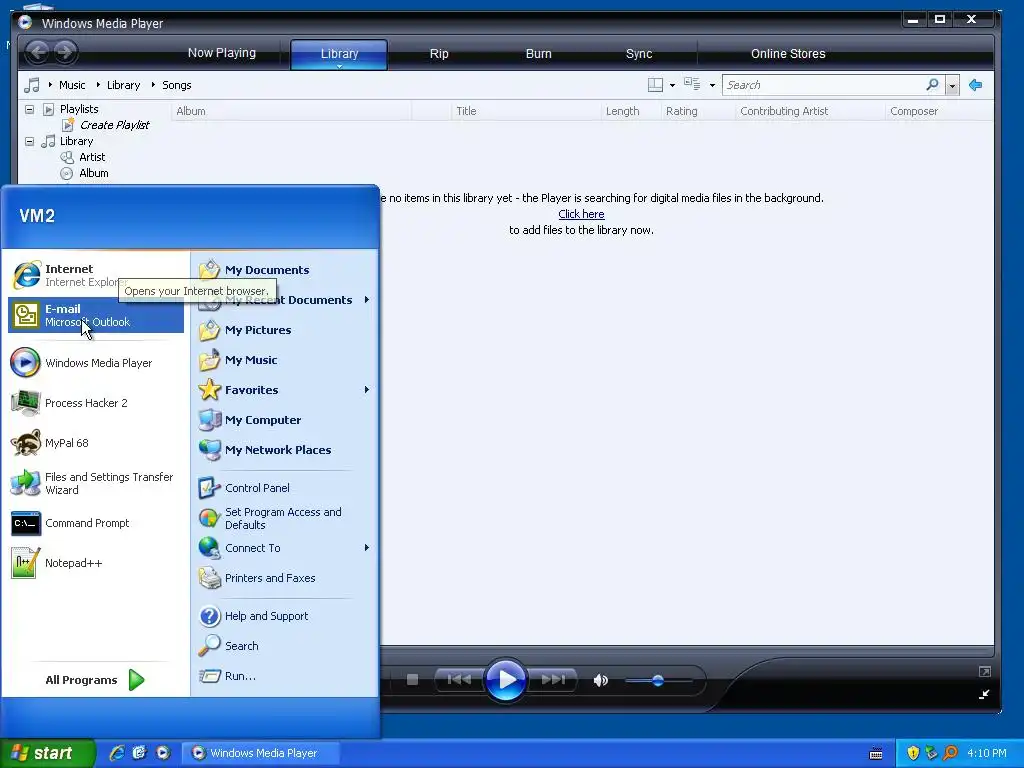This screenshot has height=768, width=1024.
Task: Collapse the Library tree node
Action: coord(29,141)
